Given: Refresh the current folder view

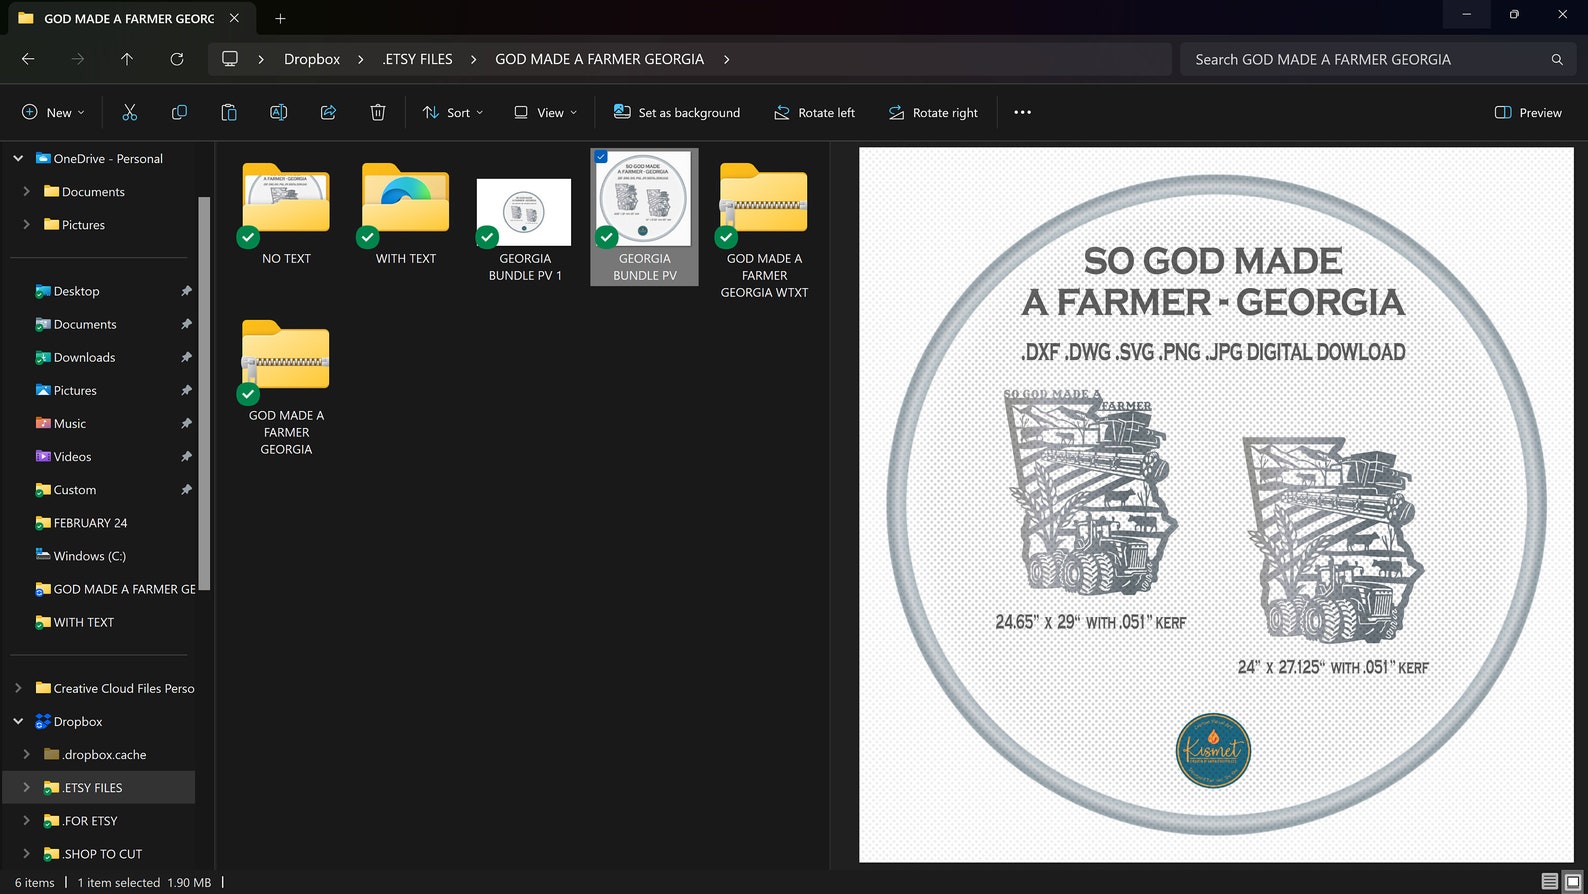Looking at the screenshot, I should [177, 59].
